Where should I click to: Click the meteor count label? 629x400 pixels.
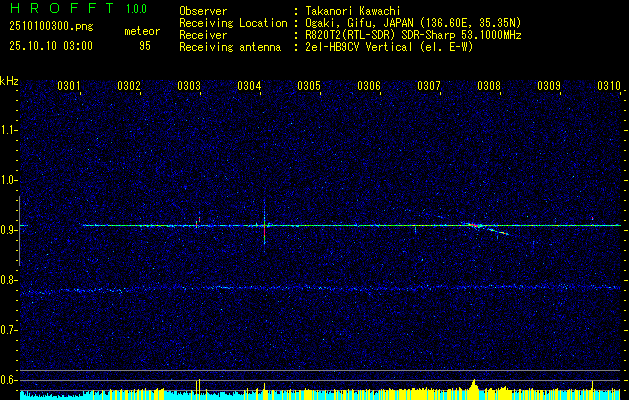(x=142, y=31)
